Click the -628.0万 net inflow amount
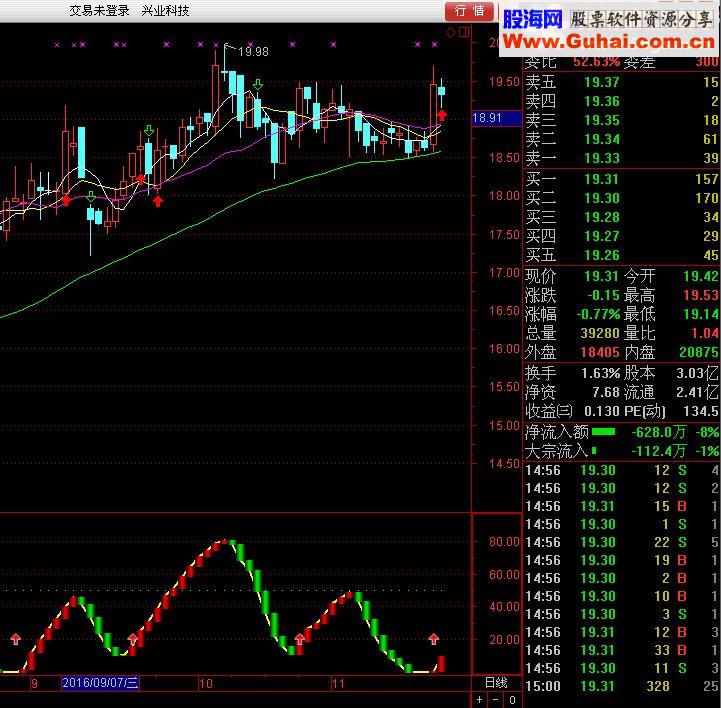 pos(659,432)
